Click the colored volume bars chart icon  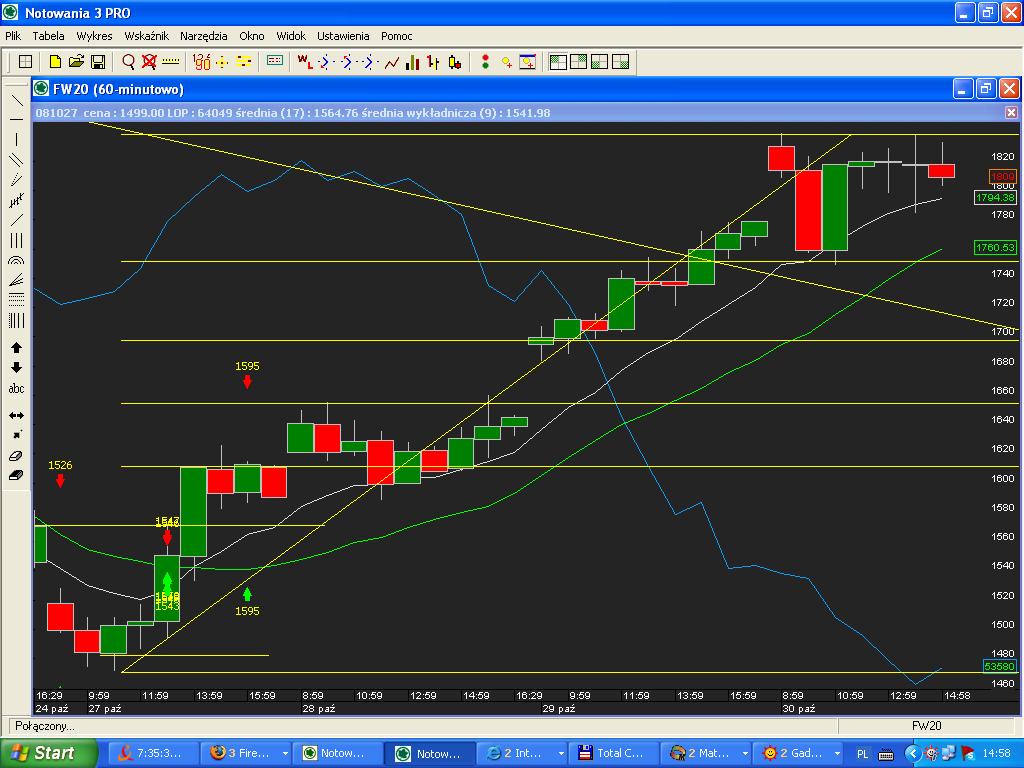(x=413, y=62)
